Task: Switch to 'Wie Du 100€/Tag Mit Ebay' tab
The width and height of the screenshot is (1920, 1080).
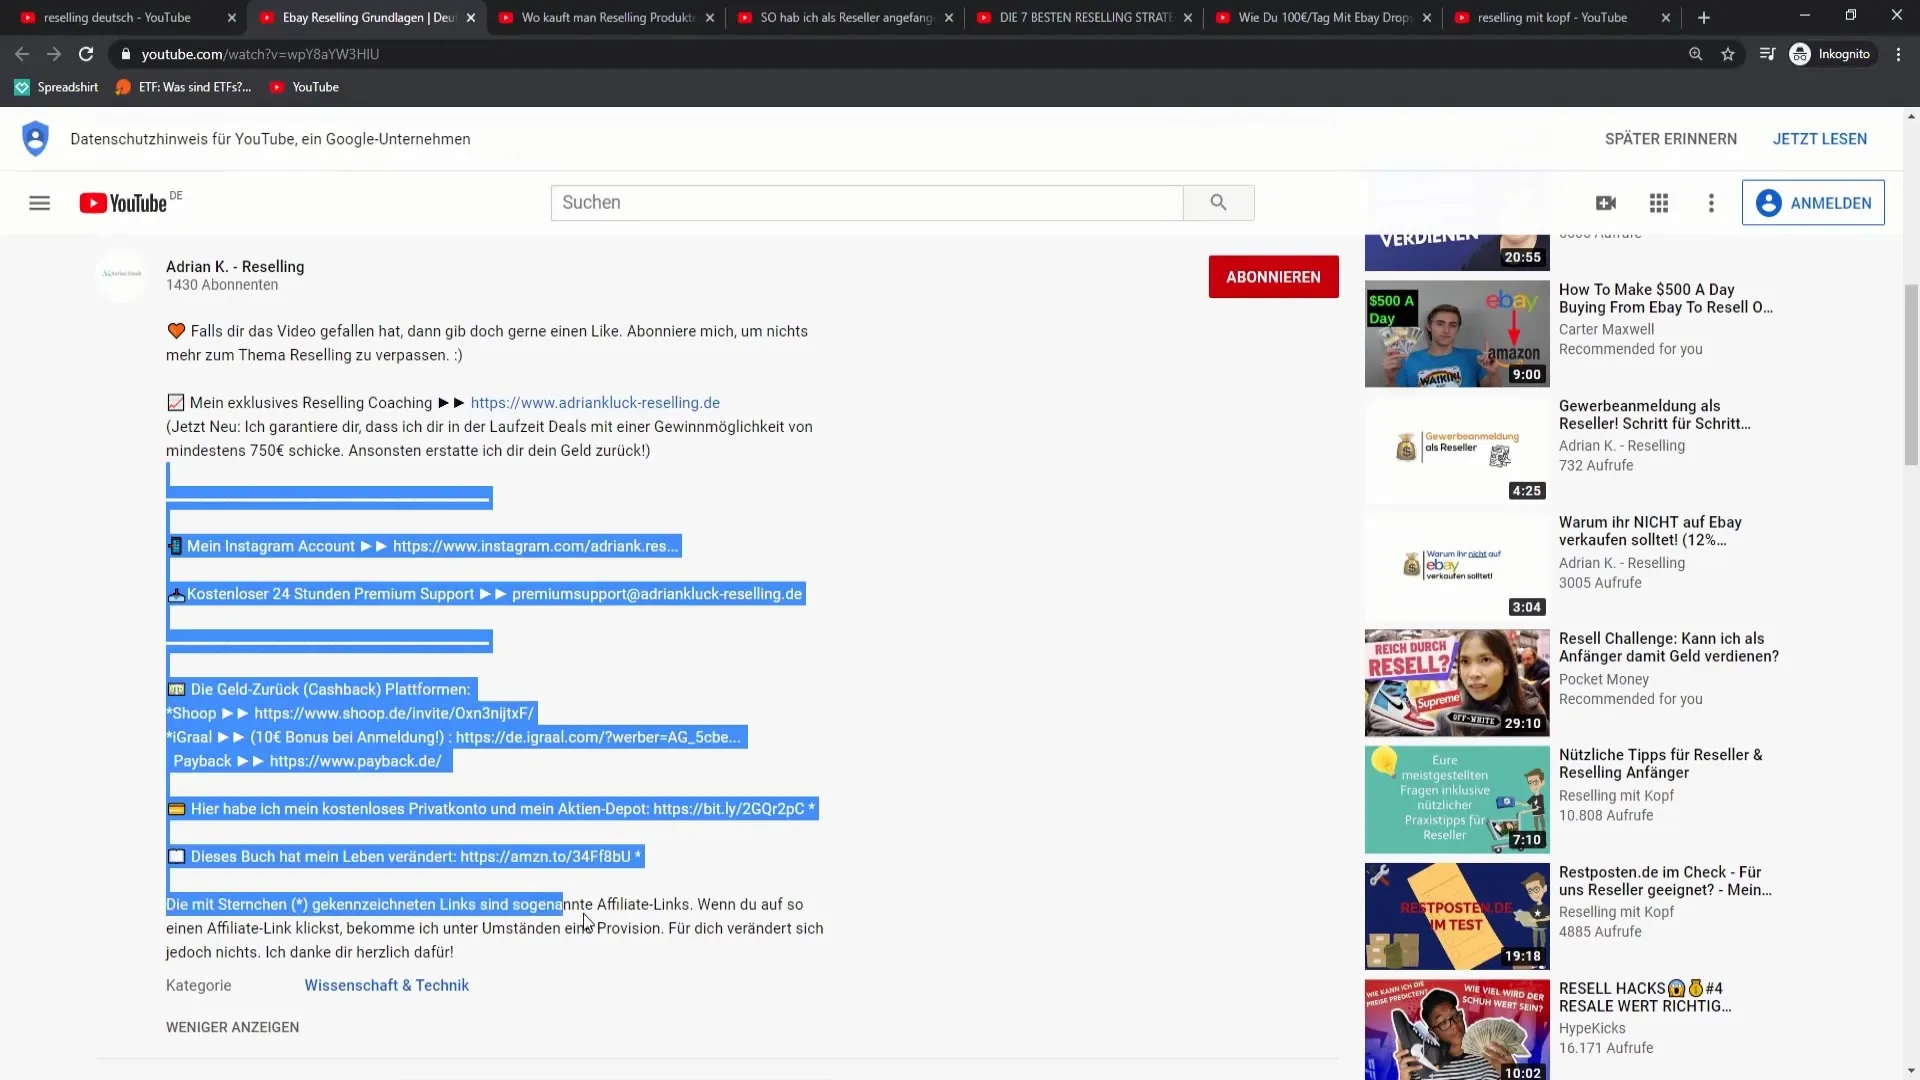Action: (x=1324, y=17)
